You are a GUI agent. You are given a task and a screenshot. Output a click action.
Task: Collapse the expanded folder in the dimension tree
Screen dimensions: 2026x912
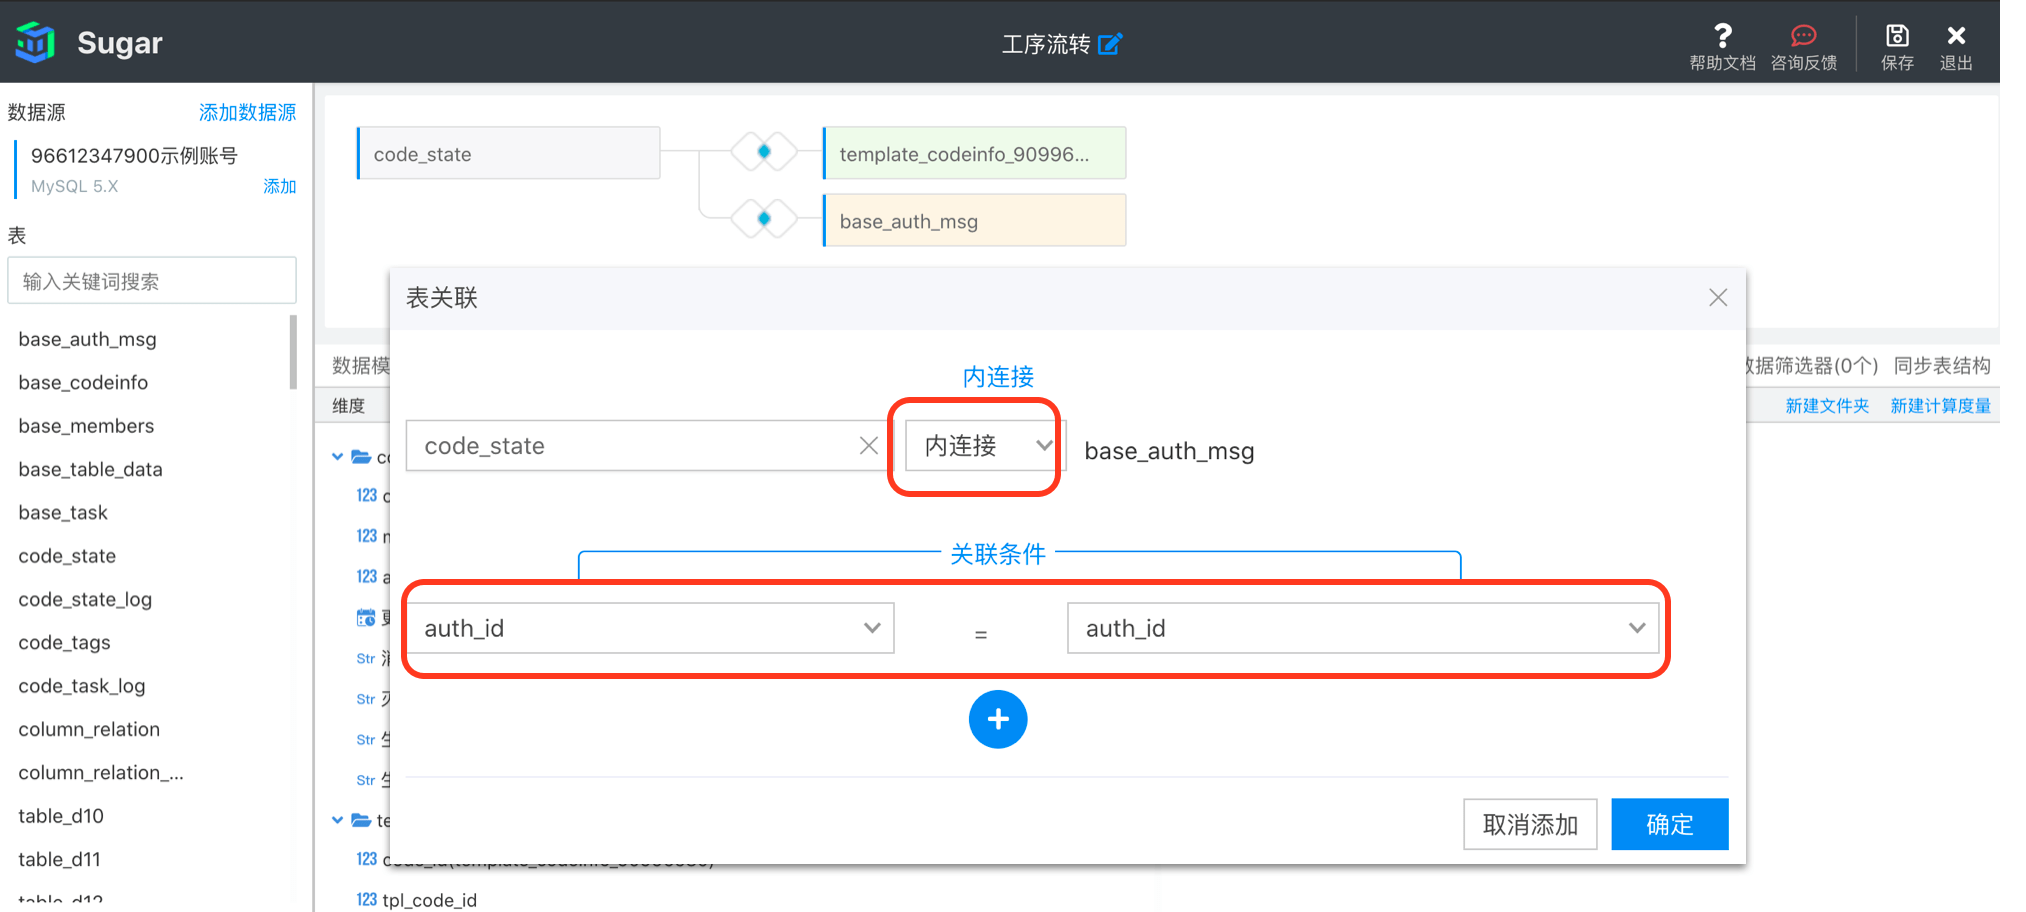click(337, 456)
